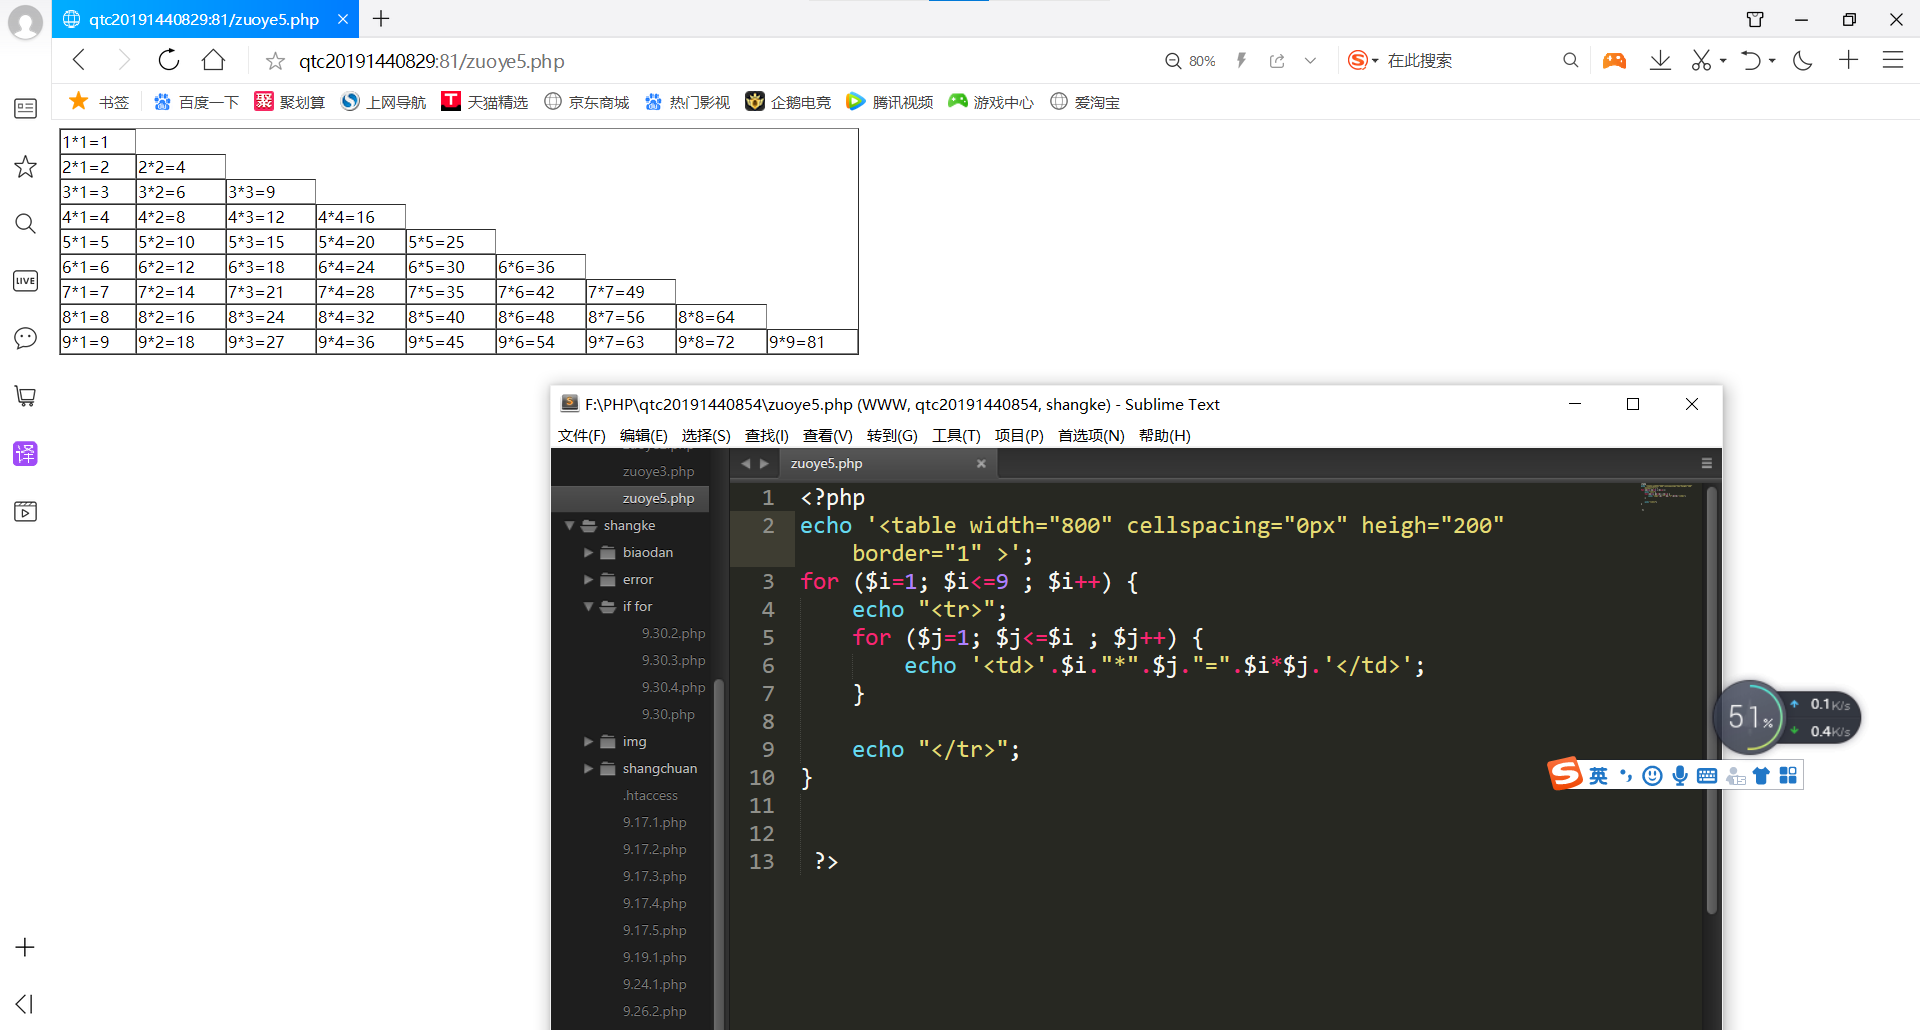Click the Sogou IME microphone voice input
Image resolution: width=1920 pixels, height=1030 pixels.
click(x=1680, y=776)
